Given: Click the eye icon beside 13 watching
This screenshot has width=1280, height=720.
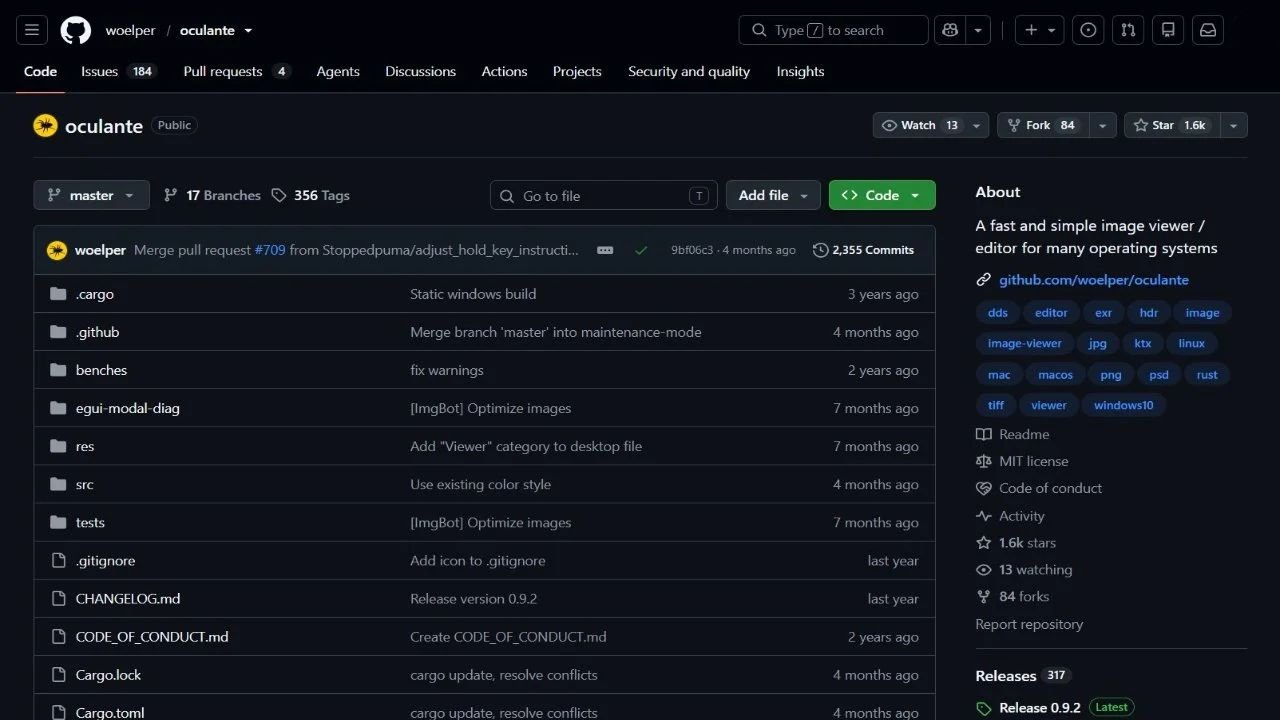Looking at the screenshot, I should click(x=983, y=570).
